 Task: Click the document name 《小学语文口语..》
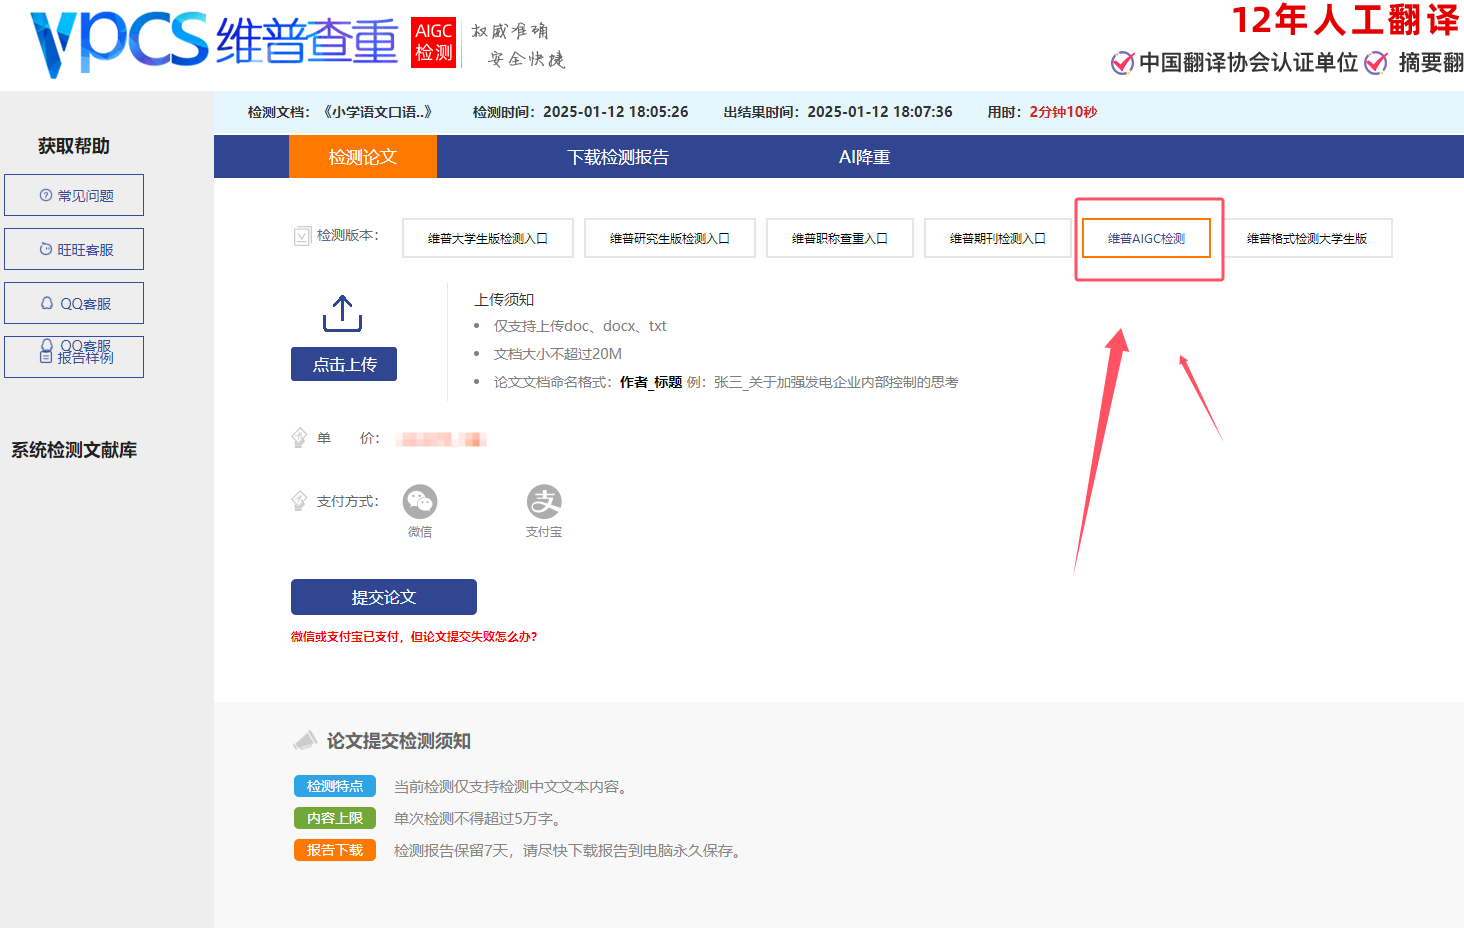377,112
